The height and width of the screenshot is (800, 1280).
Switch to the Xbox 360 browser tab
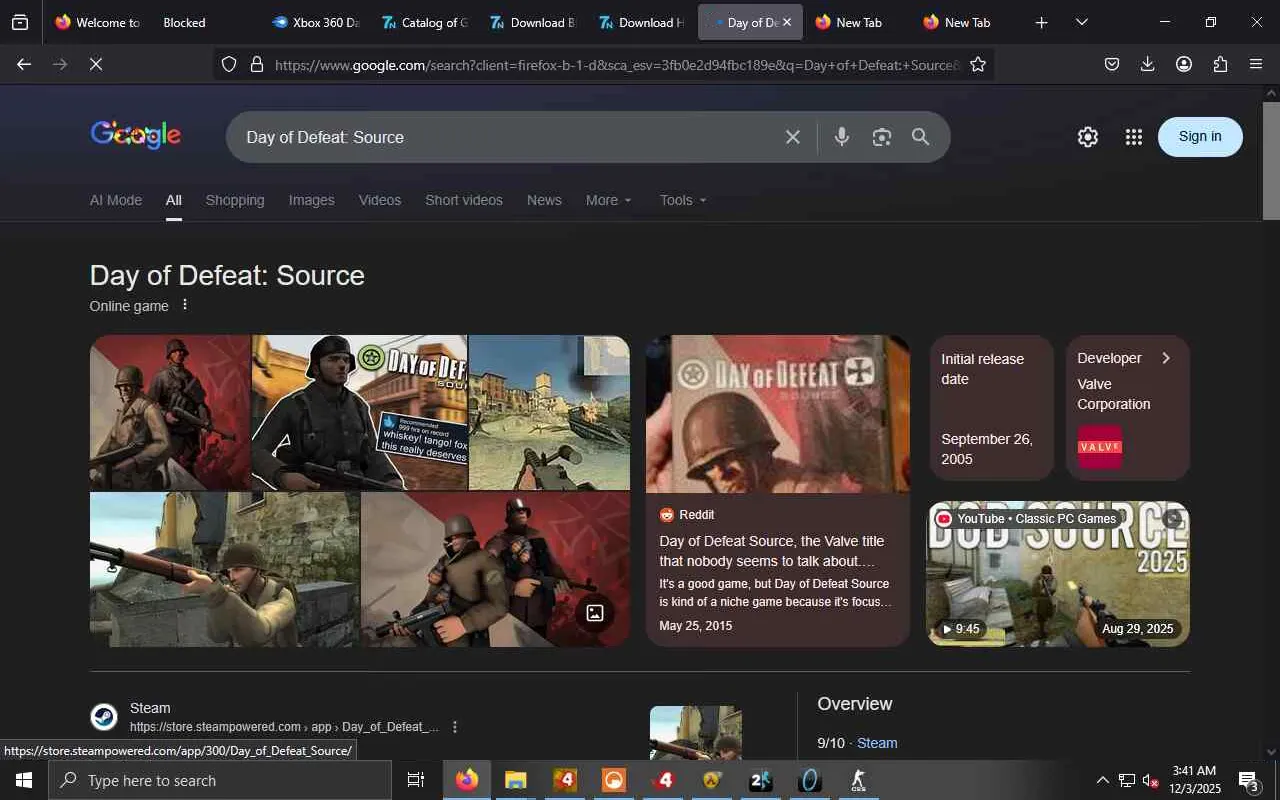click(x=316, y=22)
